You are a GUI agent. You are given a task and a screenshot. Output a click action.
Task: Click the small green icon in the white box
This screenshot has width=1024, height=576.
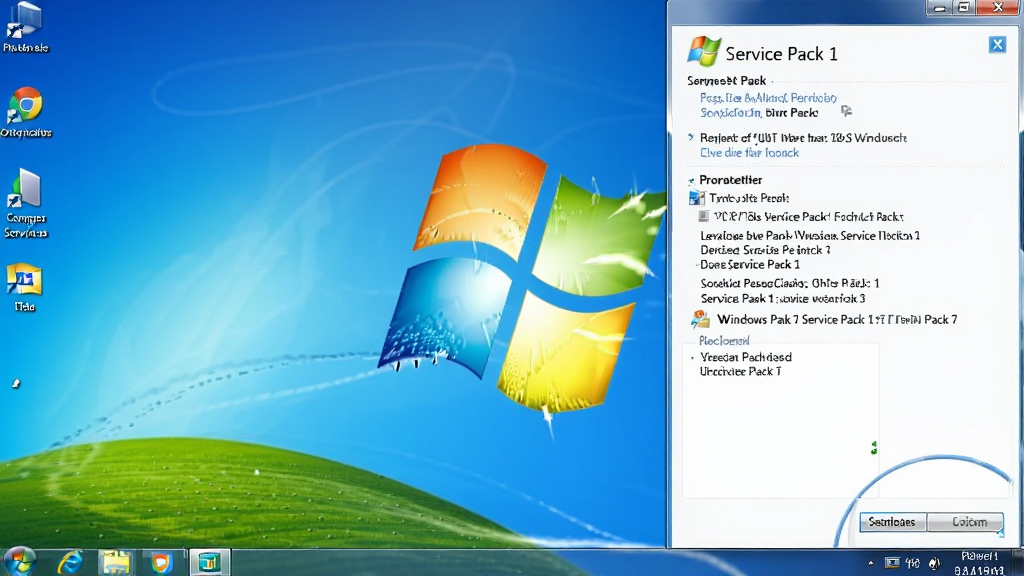(874, 448)
